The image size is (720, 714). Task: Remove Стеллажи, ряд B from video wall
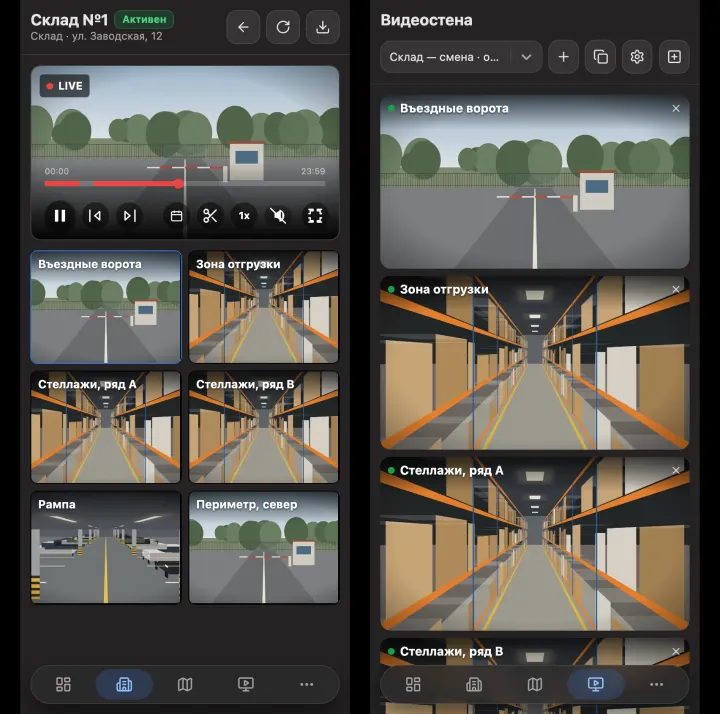(676, 652)
